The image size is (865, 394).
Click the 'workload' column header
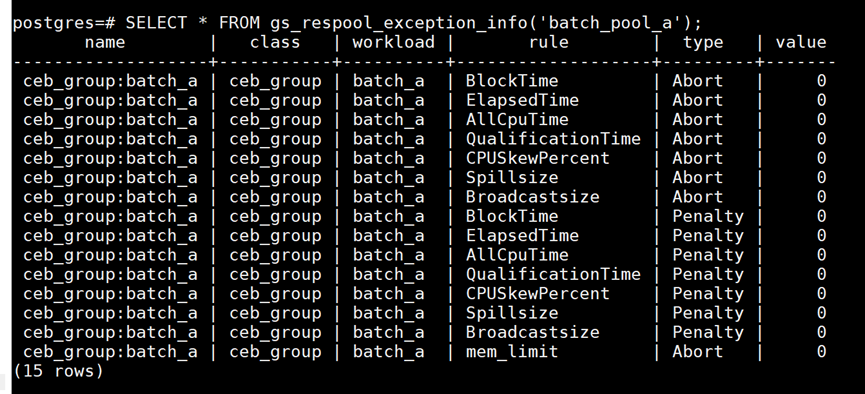click(x=394, y=42)
